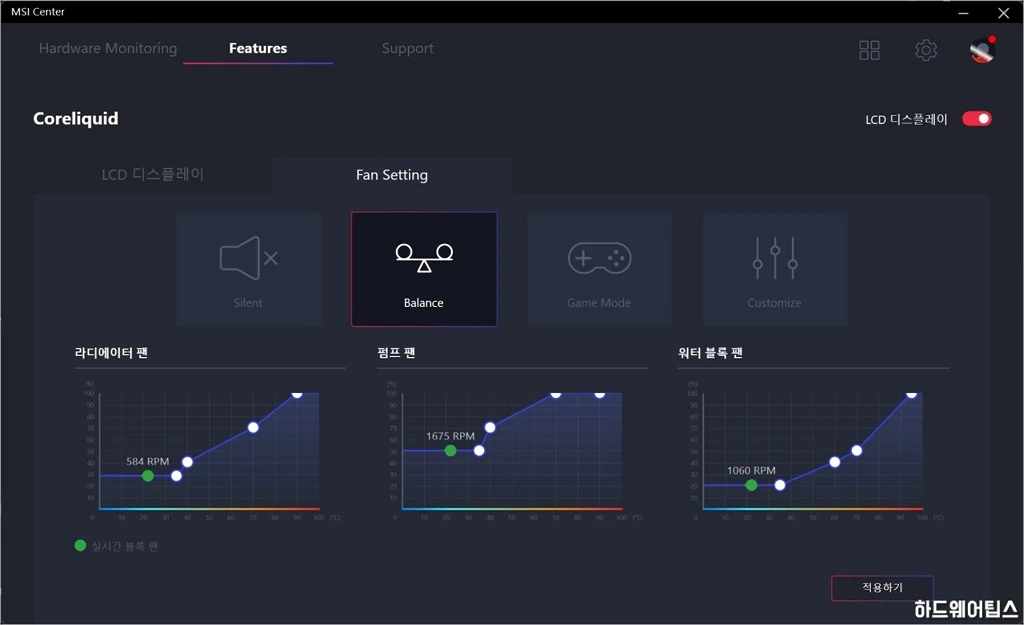Click the 펌프 팬 graph title

tap(396, 353)
